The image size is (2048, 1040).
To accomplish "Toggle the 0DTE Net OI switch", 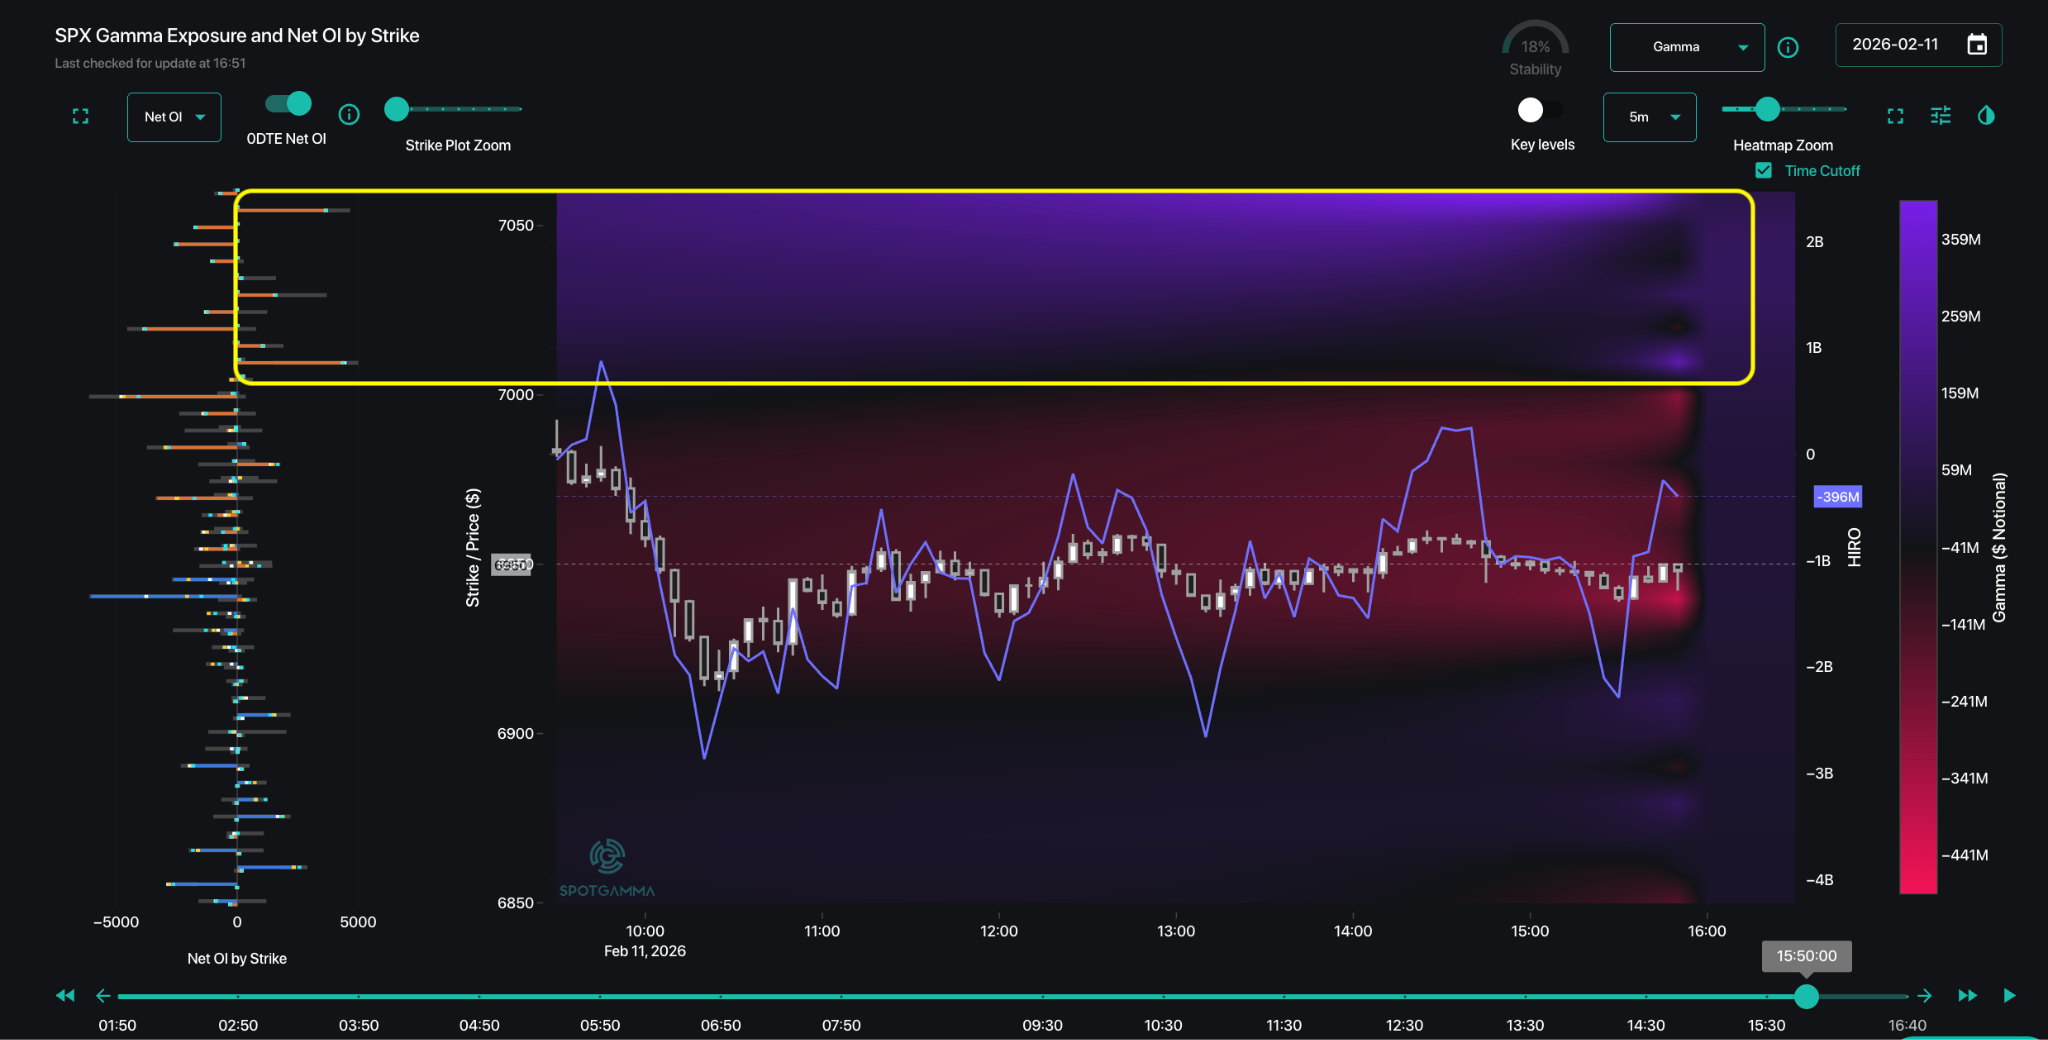I will (288, 104).
